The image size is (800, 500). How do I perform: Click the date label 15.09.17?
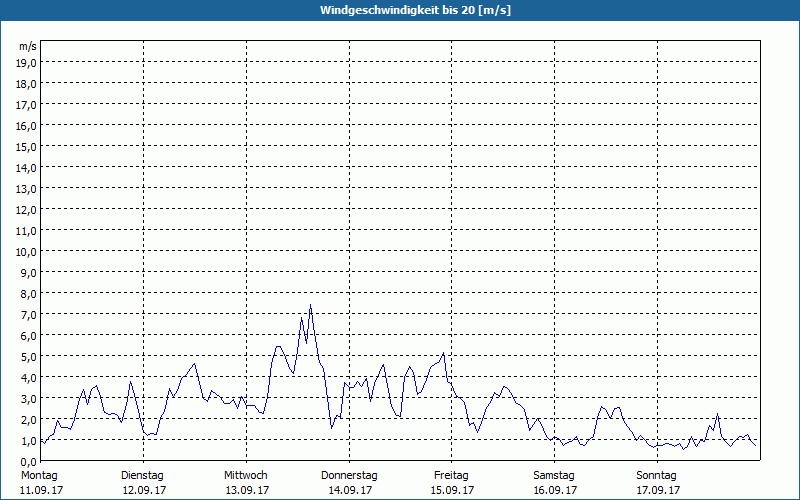pyautogui.click(x=452, y=490)
